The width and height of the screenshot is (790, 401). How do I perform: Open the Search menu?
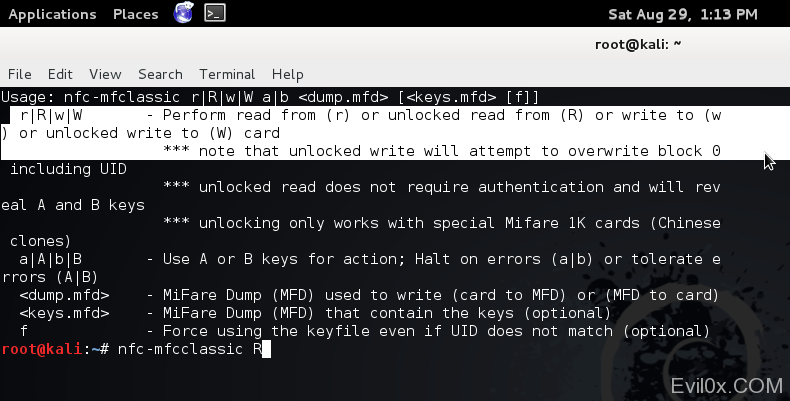coord(160,74)
